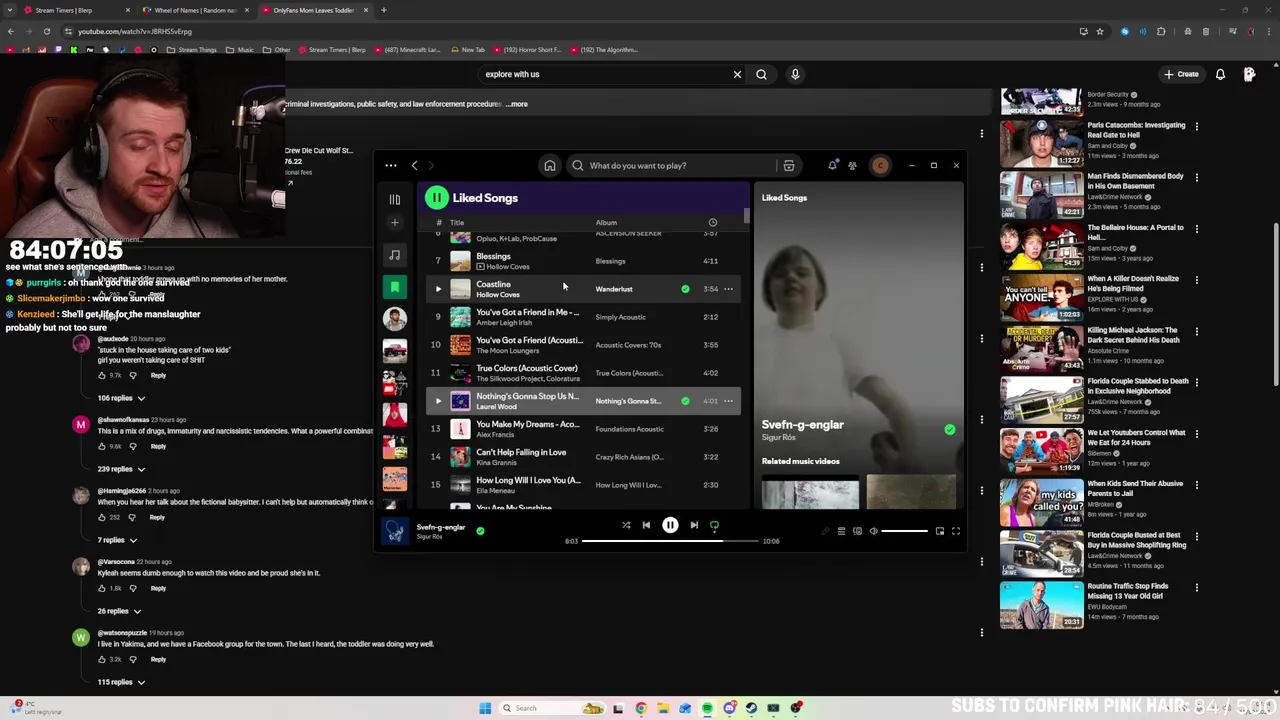Like the shawnofkansas comment
The width and height of the screenshot is (1280, 720).
101,446
